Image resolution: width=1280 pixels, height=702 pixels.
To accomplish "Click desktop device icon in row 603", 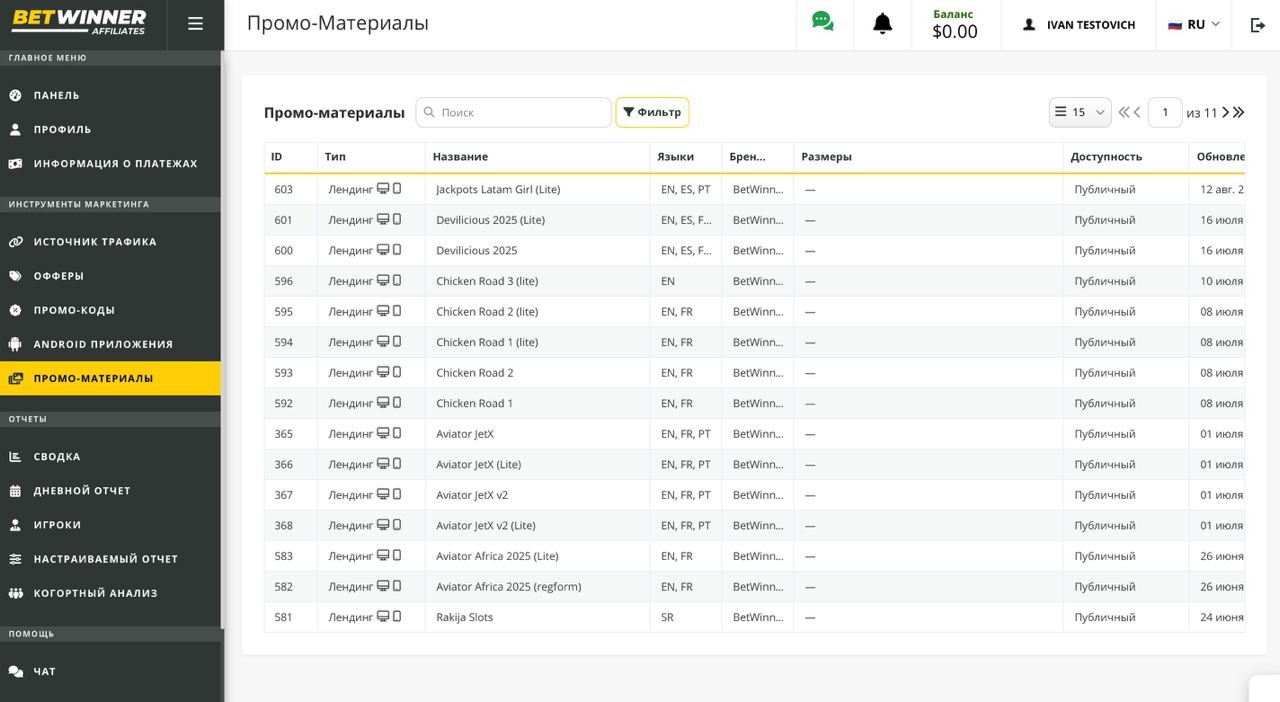I will (x=382, y=189).
